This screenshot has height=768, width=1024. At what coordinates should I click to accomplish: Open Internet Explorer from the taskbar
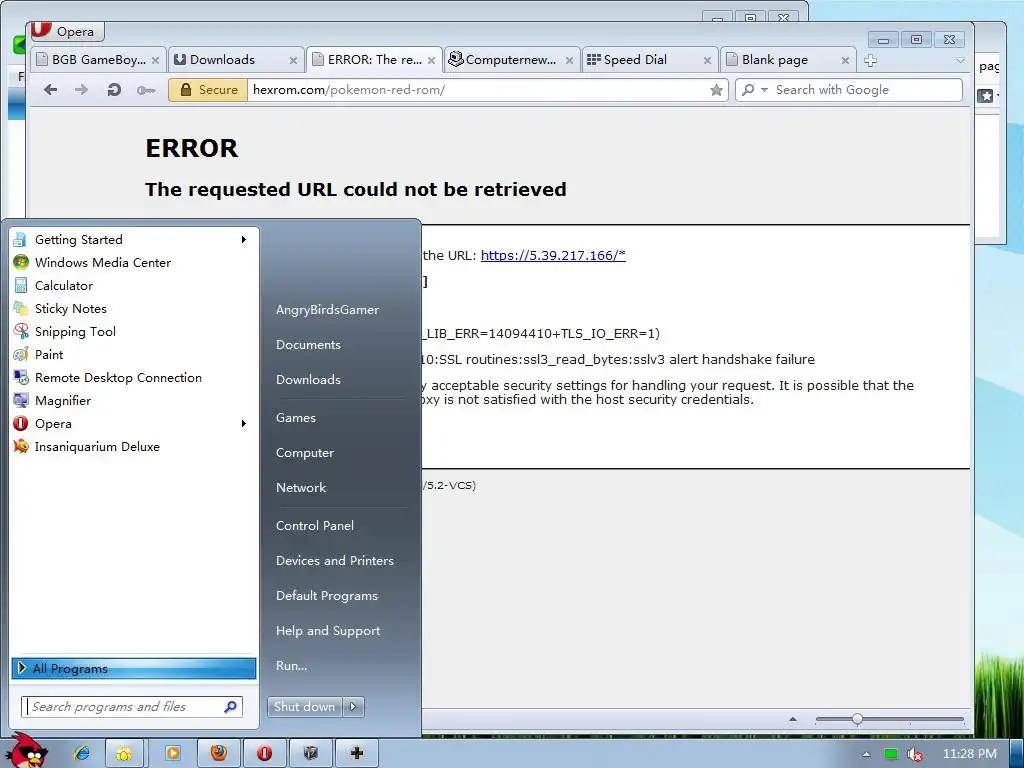tap(82, 754)
